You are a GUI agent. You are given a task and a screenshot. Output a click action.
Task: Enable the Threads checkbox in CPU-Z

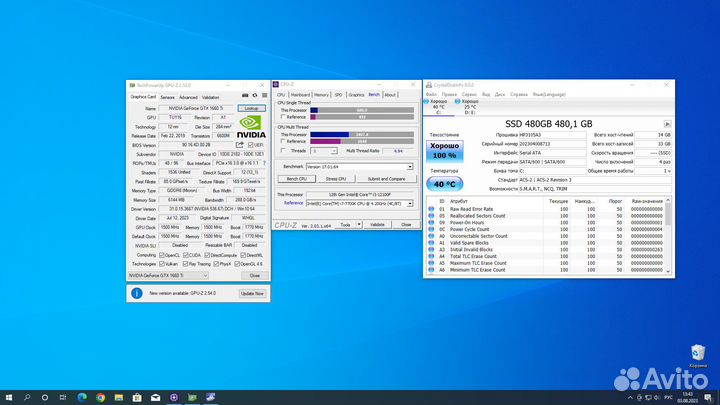[283, 151]
